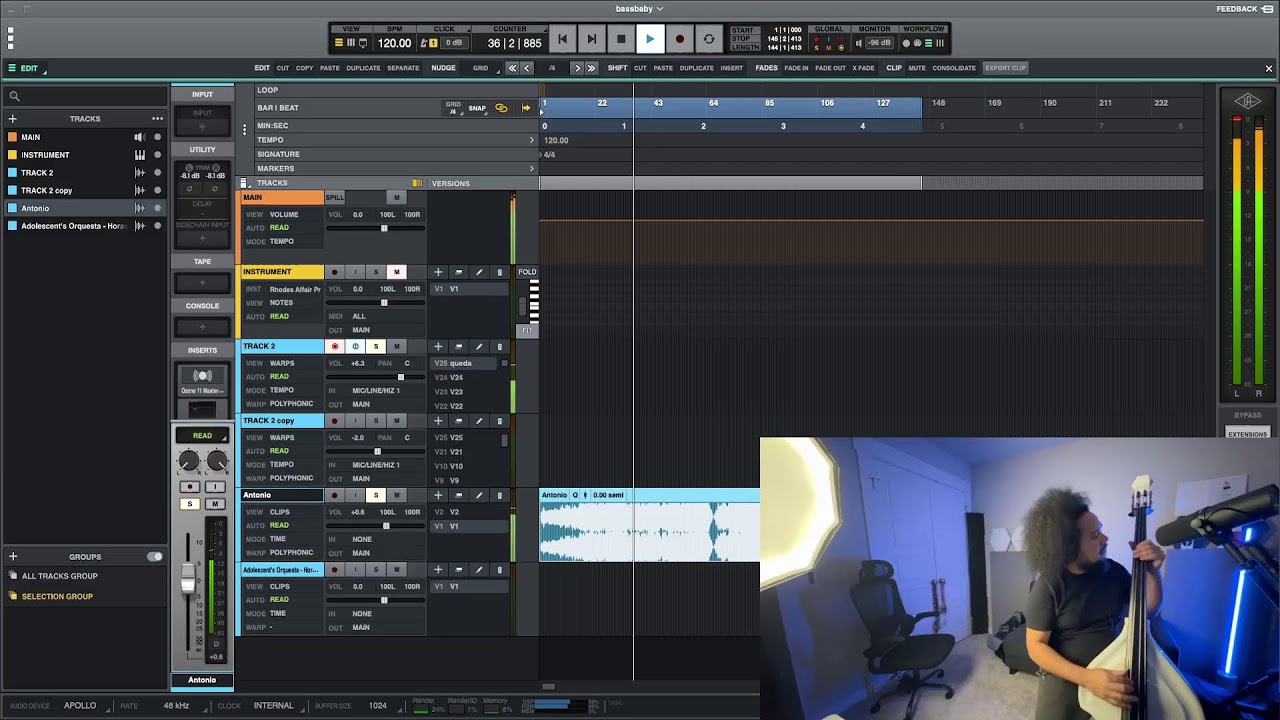Click the highlighted Play button

point(650,39)
